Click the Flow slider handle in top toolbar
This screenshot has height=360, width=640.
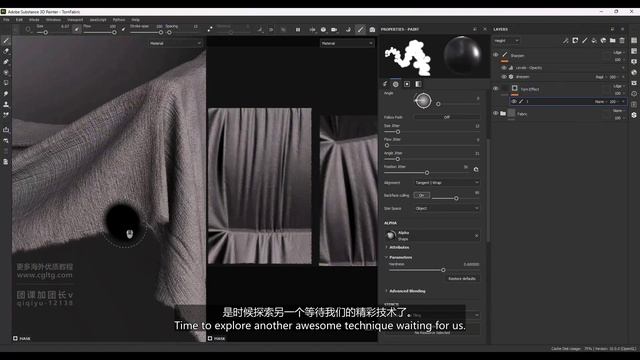[114, 32]
